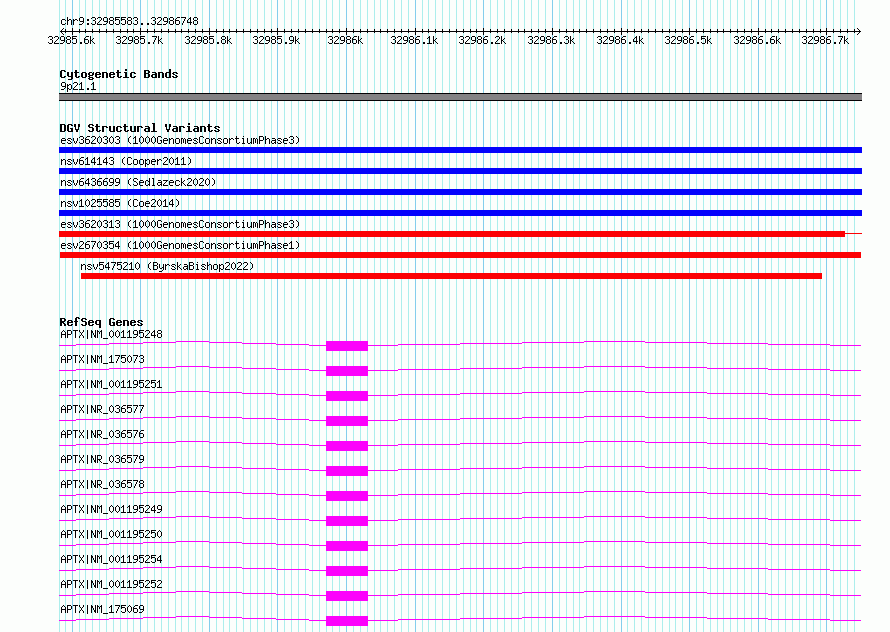Image resolution: width=890 pixels, height=632 pixels.
Task: Click the blue bar for nsv614143
Action: [x=460, y=171]
